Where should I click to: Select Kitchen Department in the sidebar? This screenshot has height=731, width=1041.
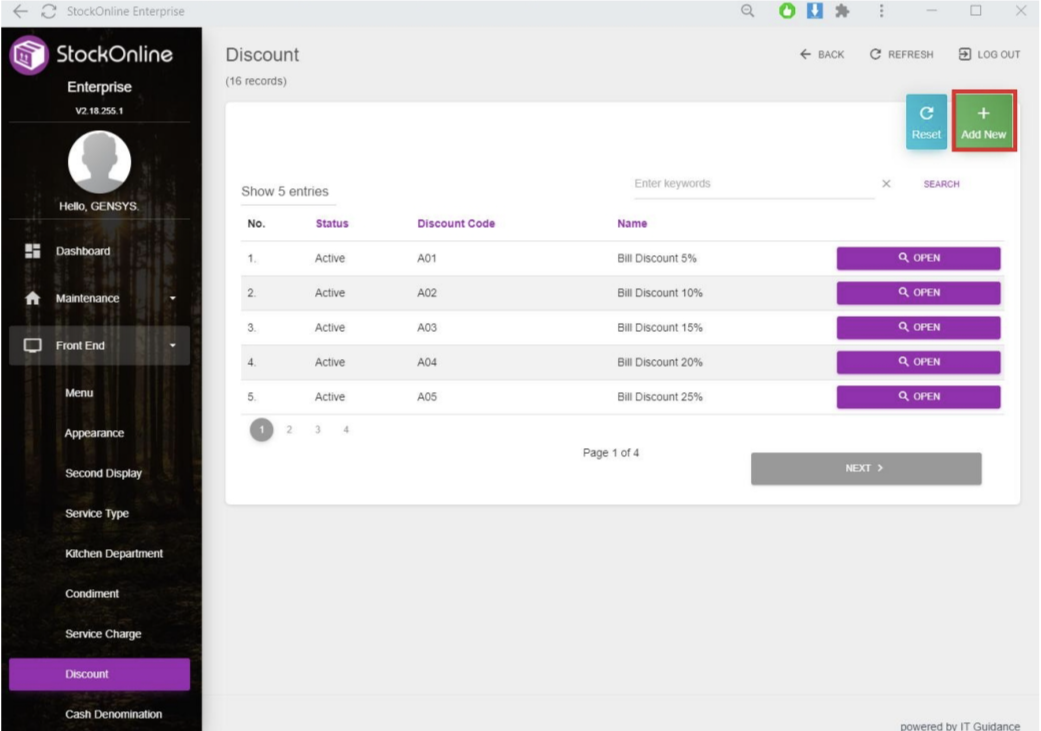[x=114, y=554]
